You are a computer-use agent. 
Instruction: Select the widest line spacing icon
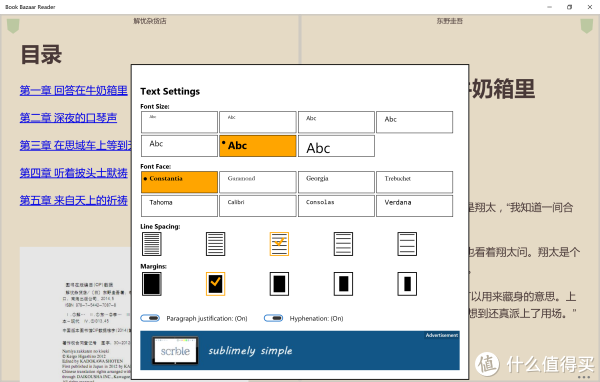(x=407, y=244)
